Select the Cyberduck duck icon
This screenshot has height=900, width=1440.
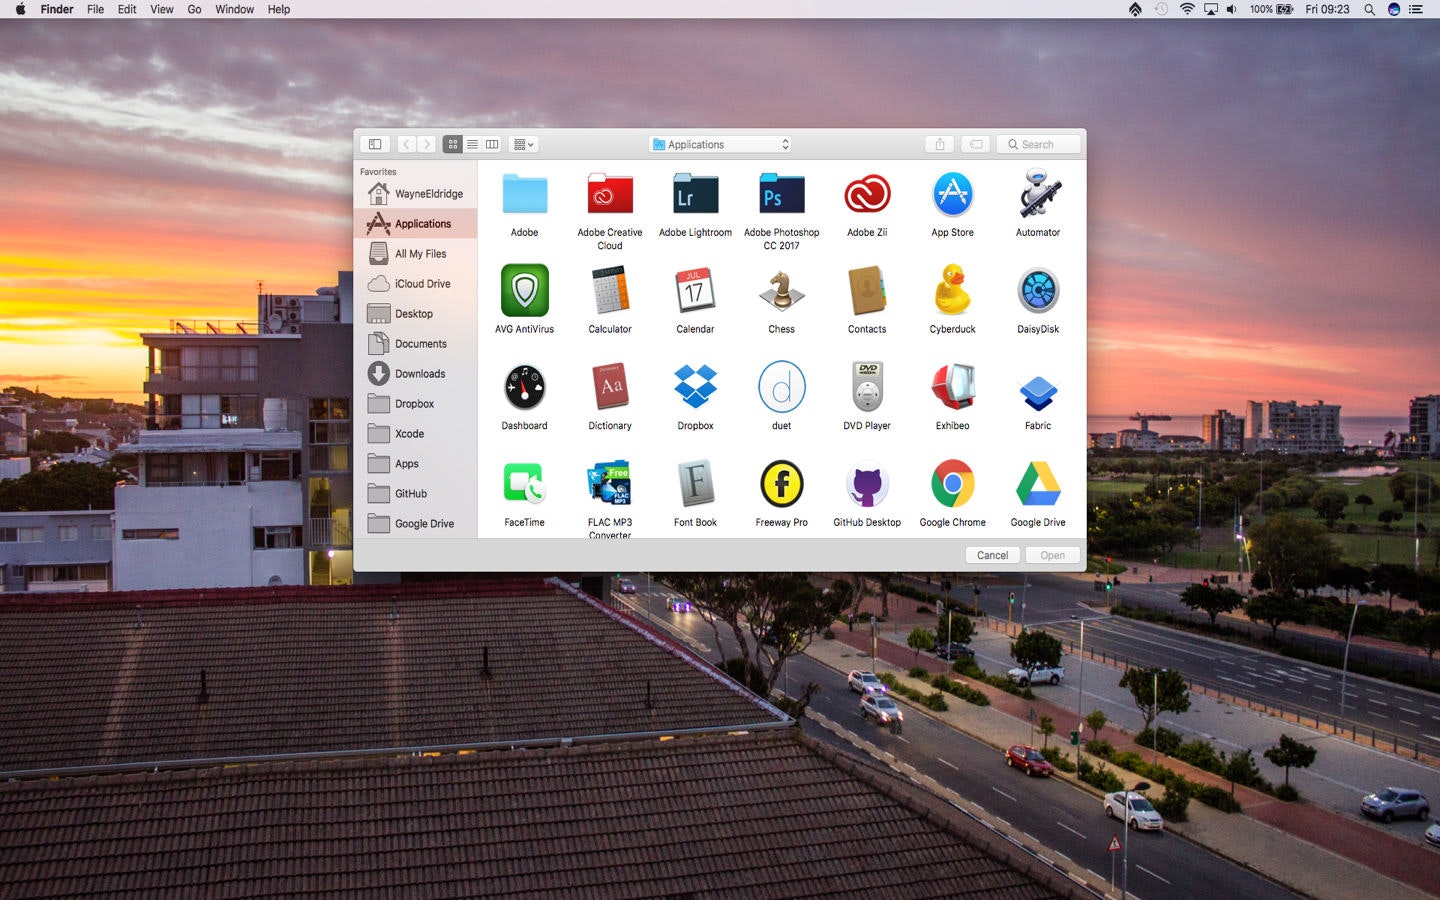[952, 290]
